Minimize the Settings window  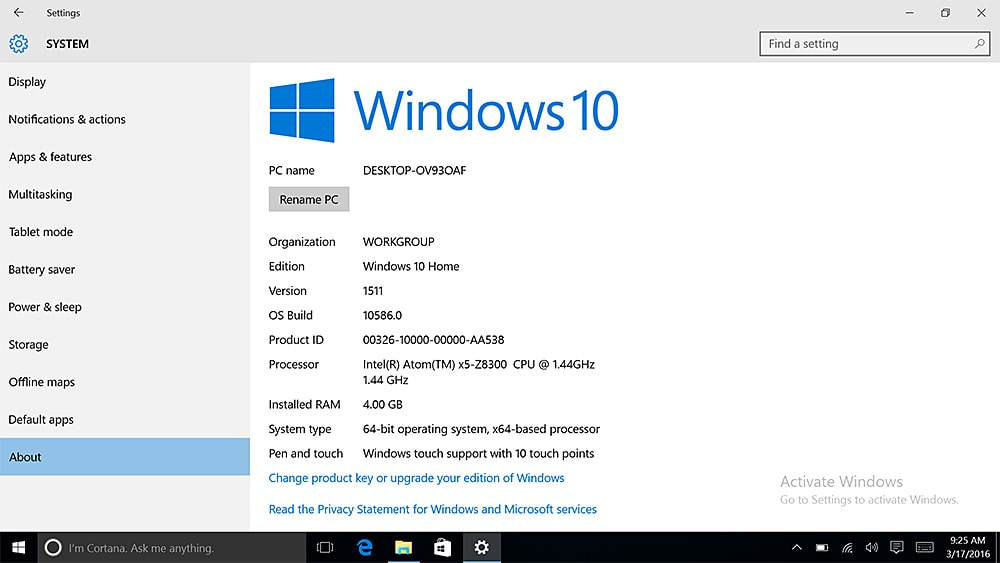click(909, 13)
